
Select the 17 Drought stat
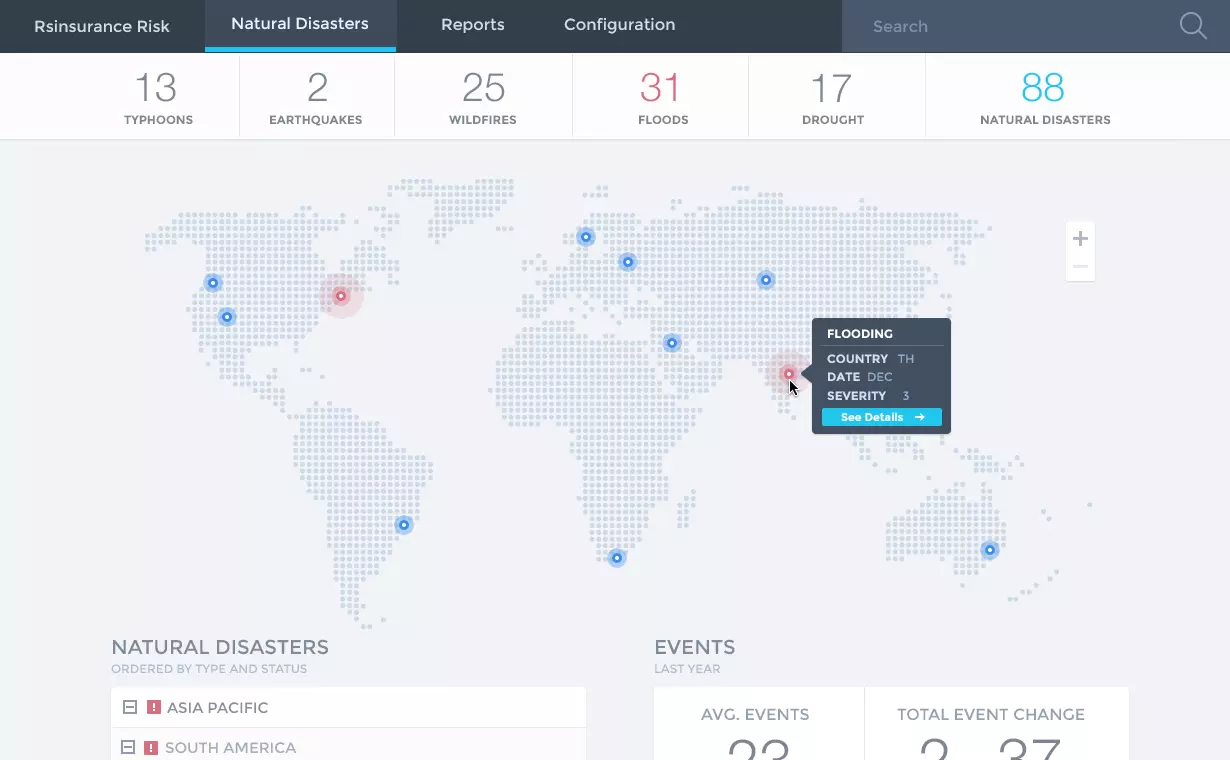[x=833, y=97]
